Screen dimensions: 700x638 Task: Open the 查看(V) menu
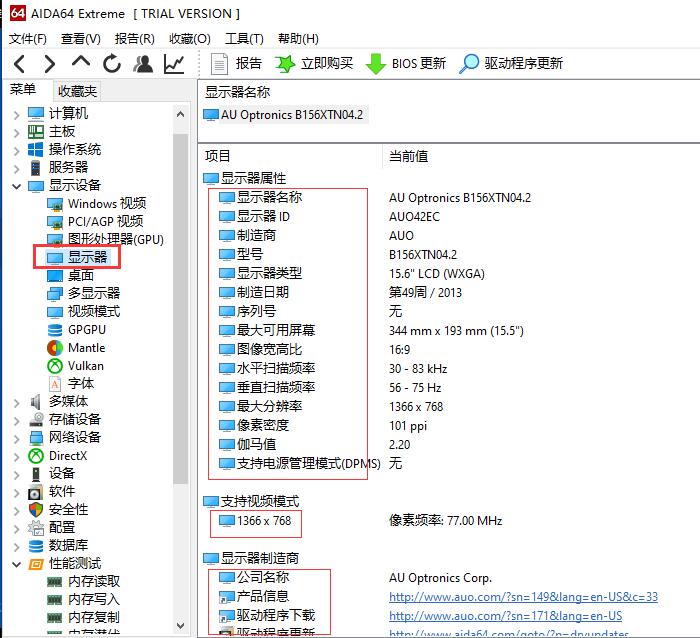coord(81,39)
